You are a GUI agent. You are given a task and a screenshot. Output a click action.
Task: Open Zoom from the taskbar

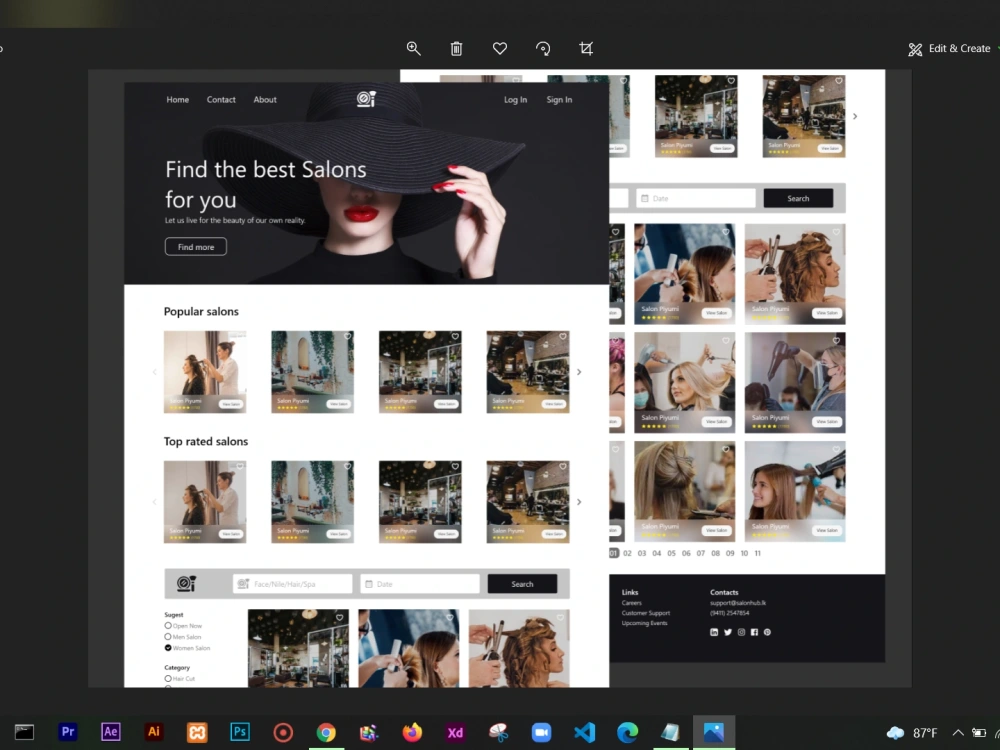click(x=541, y=732)
